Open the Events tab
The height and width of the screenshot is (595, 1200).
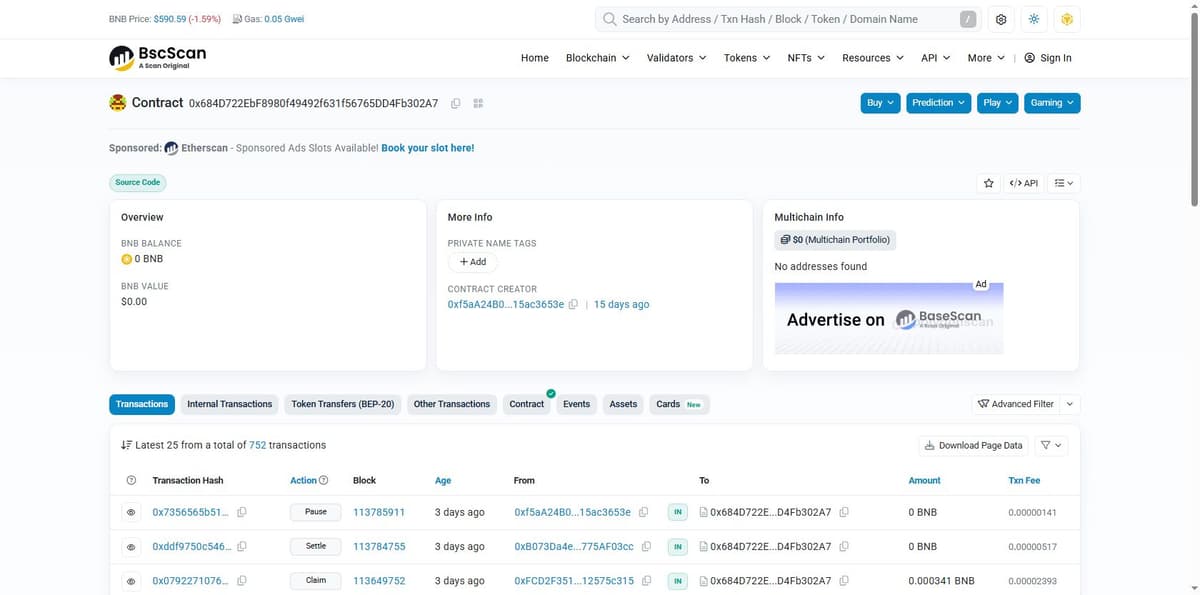[x=577, y=404]
